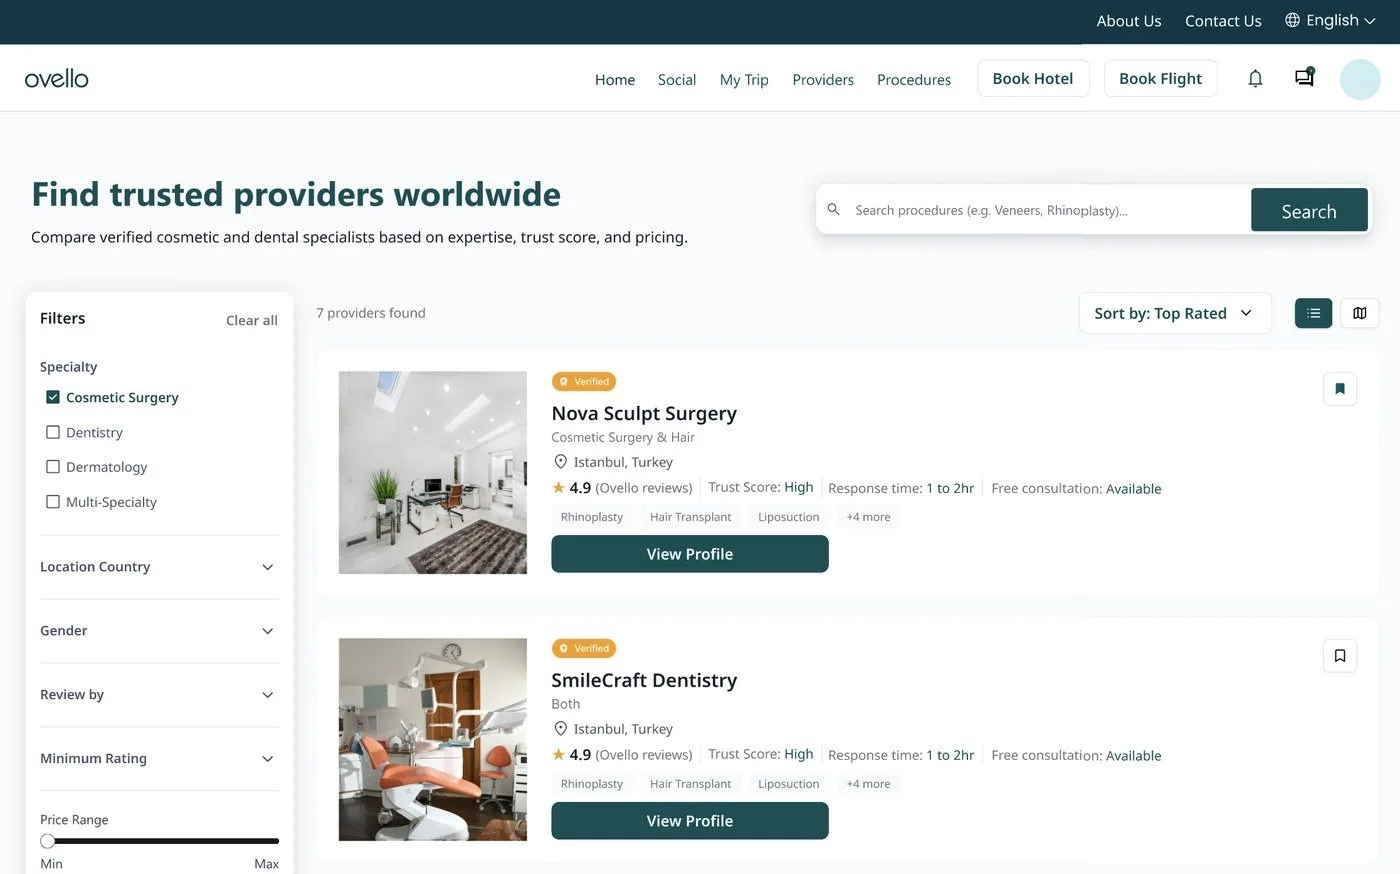
Task: Click the ovello logo
Action: pos(57,78)
